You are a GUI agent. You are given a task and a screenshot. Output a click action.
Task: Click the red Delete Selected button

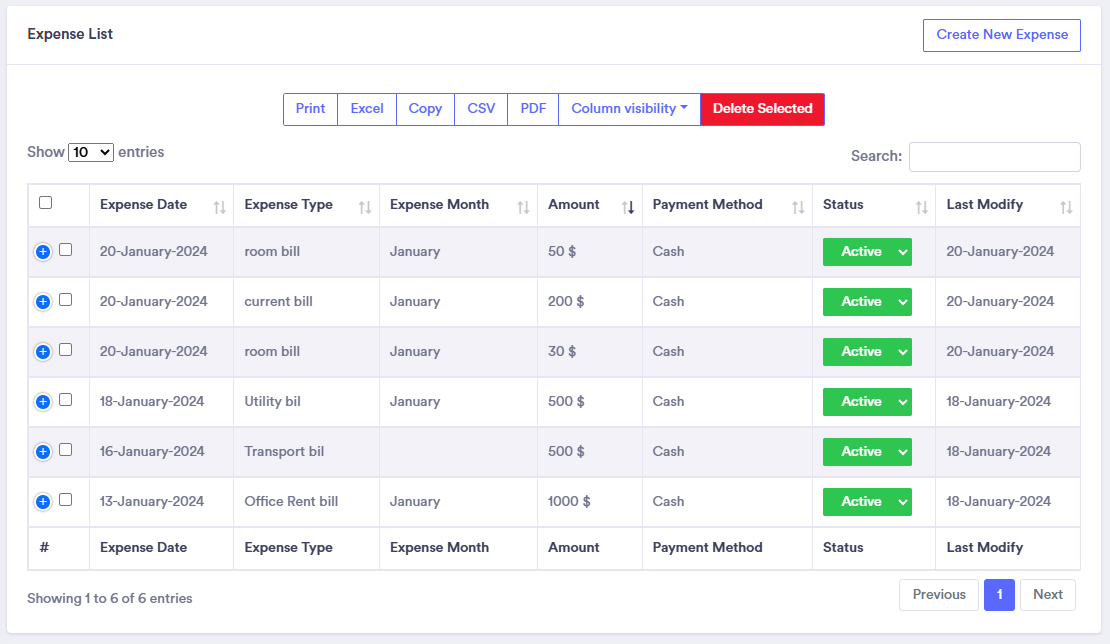tap(762, 109)
